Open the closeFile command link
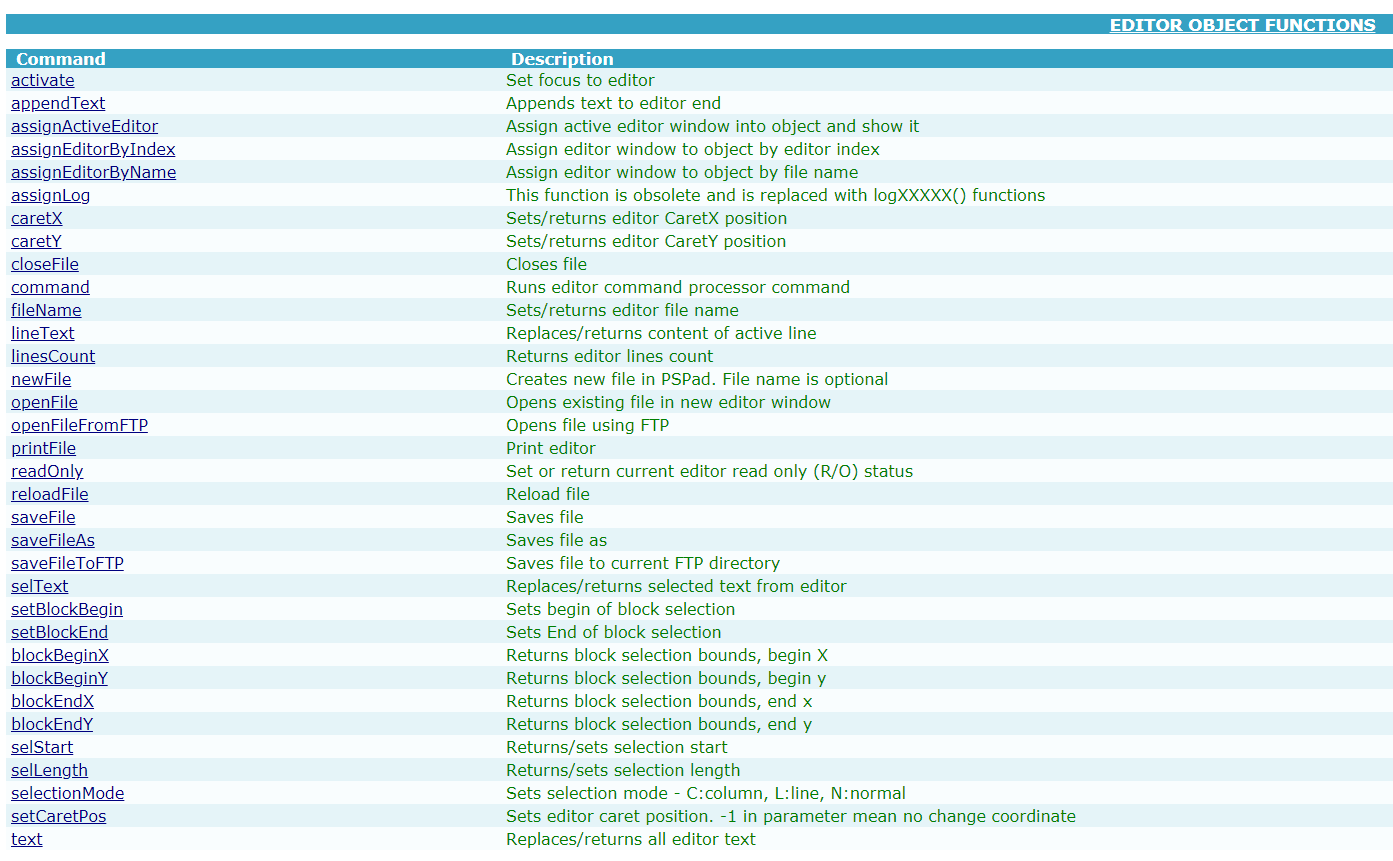Viewport: 1393px width, 861px height. point(45,264)
